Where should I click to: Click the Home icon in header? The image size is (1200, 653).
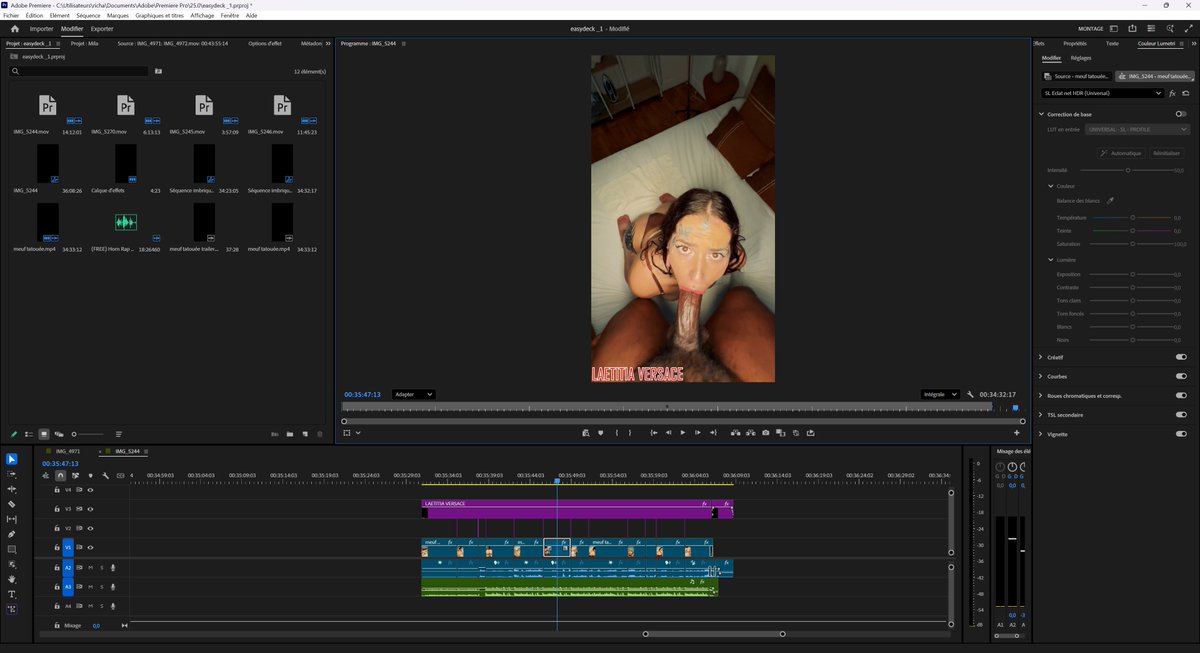click(14, 29)
